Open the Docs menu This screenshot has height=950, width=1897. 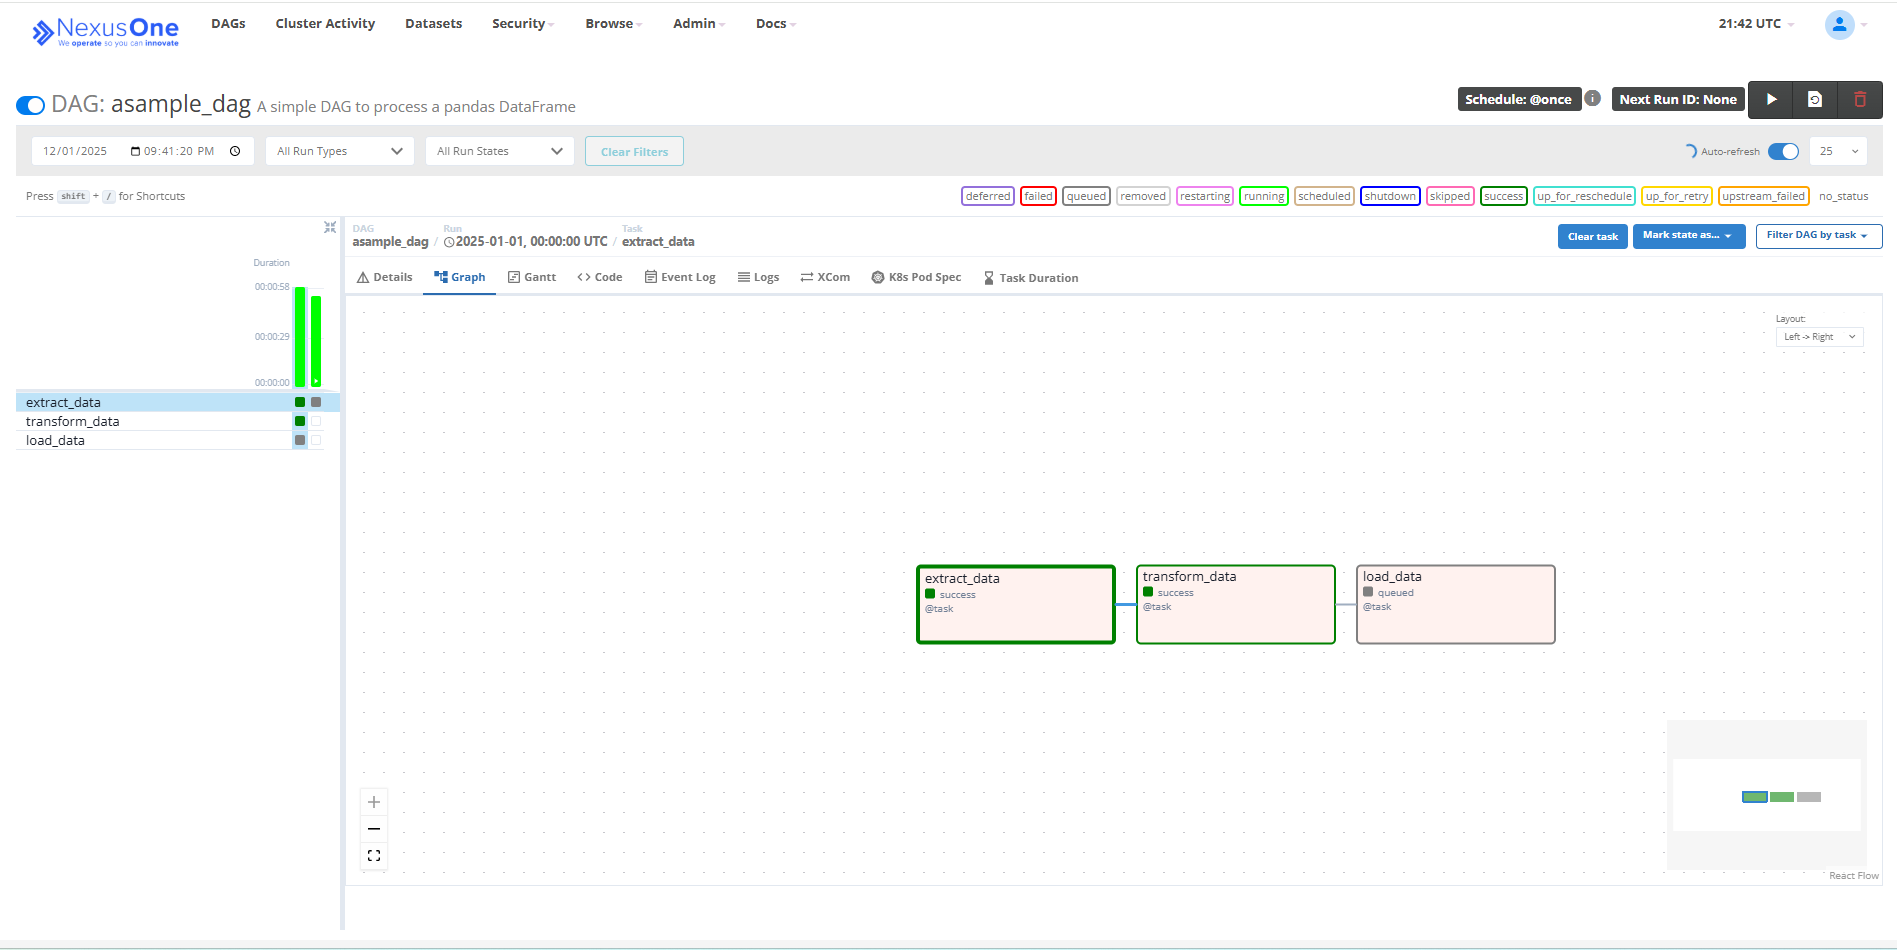[x=776, y=24]
